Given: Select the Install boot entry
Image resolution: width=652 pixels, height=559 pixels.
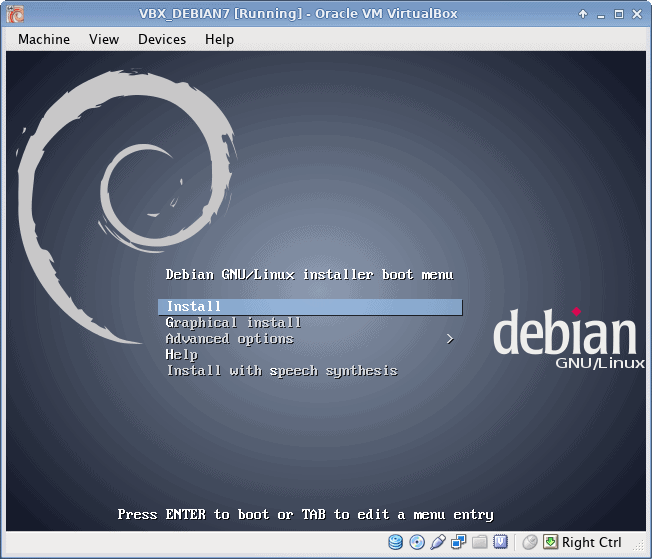Looking at the screenshot, I should (310, 307).
